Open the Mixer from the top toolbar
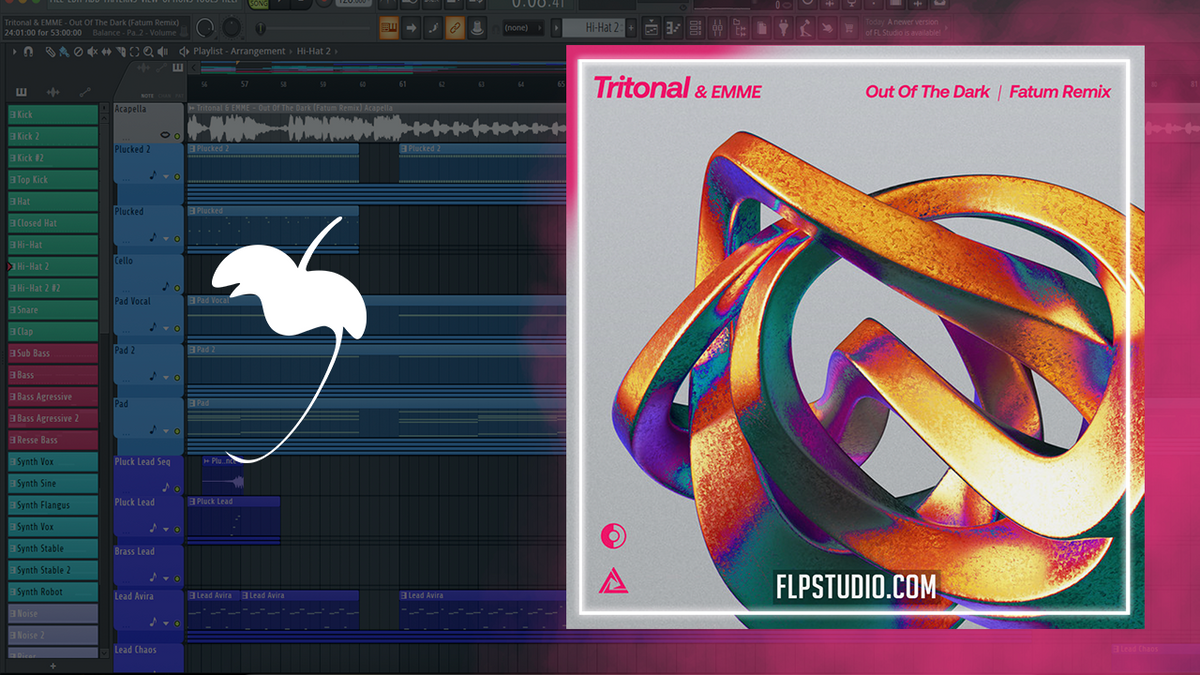This screenshot has width=1200, height=675. coord(718,27)
